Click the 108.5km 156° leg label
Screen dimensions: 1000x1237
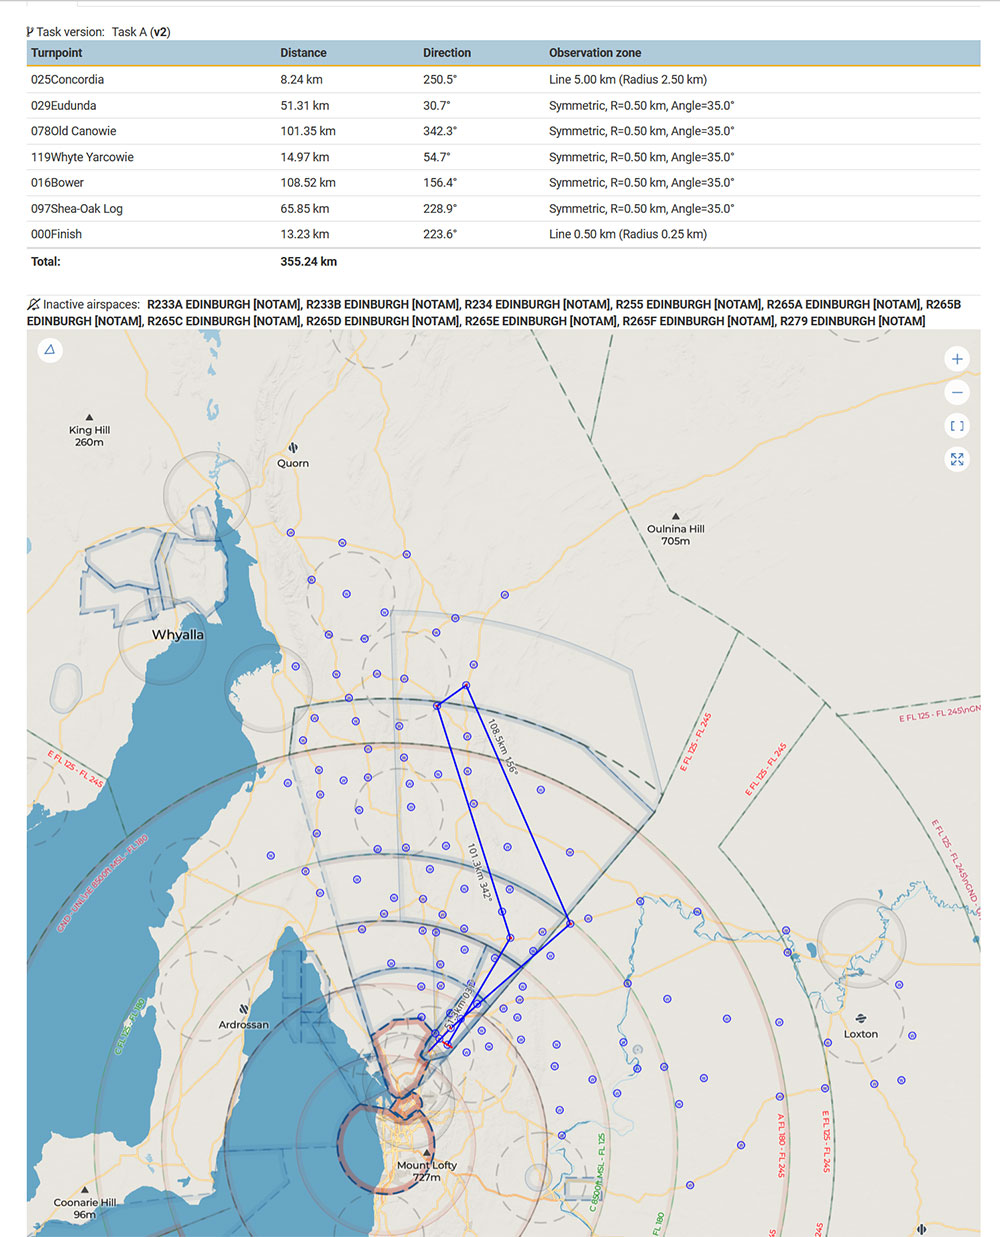[503, 745]
